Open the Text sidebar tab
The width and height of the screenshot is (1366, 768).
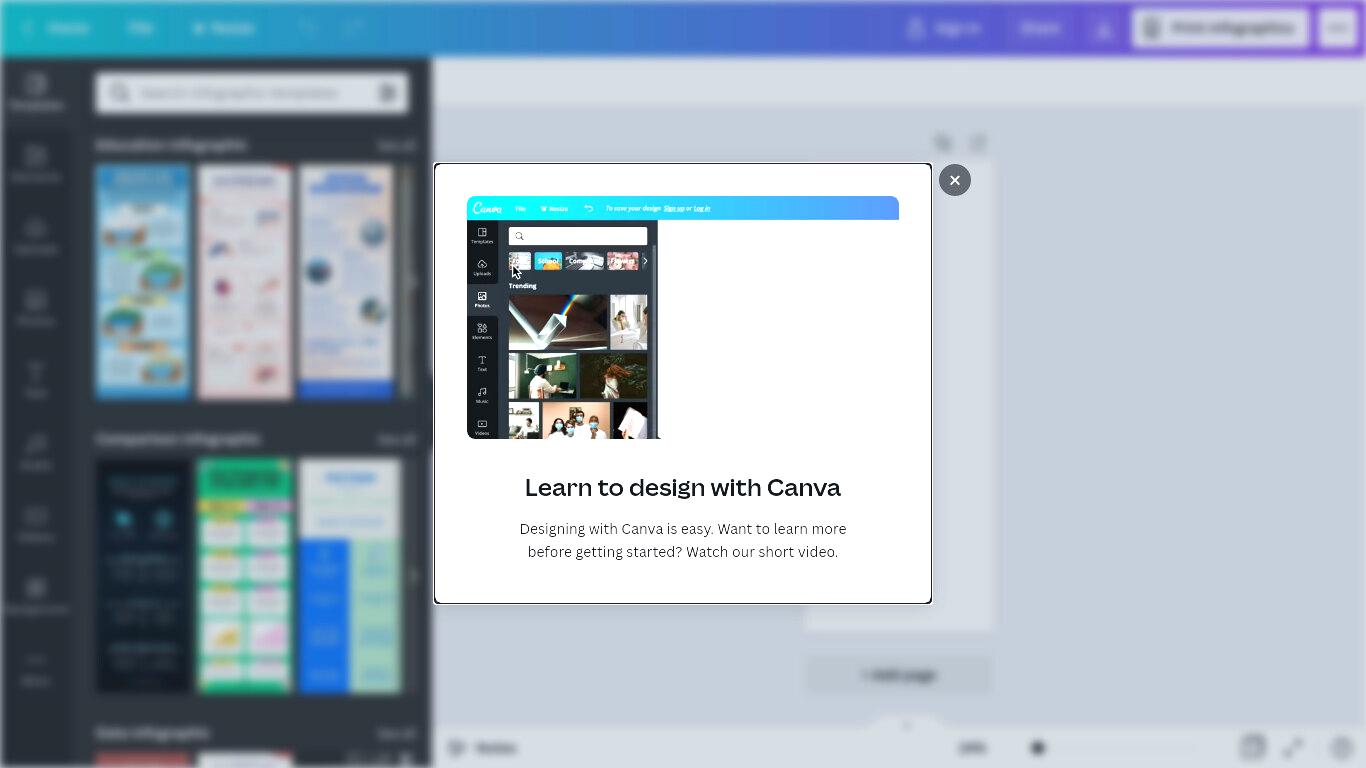(x=36, y=380)
